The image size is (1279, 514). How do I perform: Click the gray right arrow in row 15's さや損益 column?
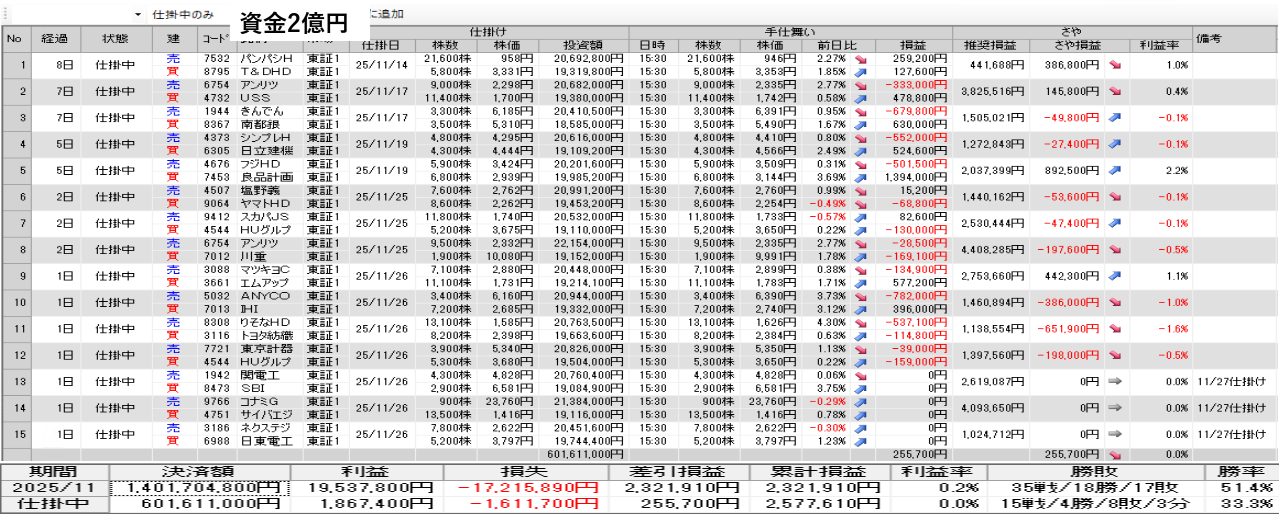(1114, 434)
